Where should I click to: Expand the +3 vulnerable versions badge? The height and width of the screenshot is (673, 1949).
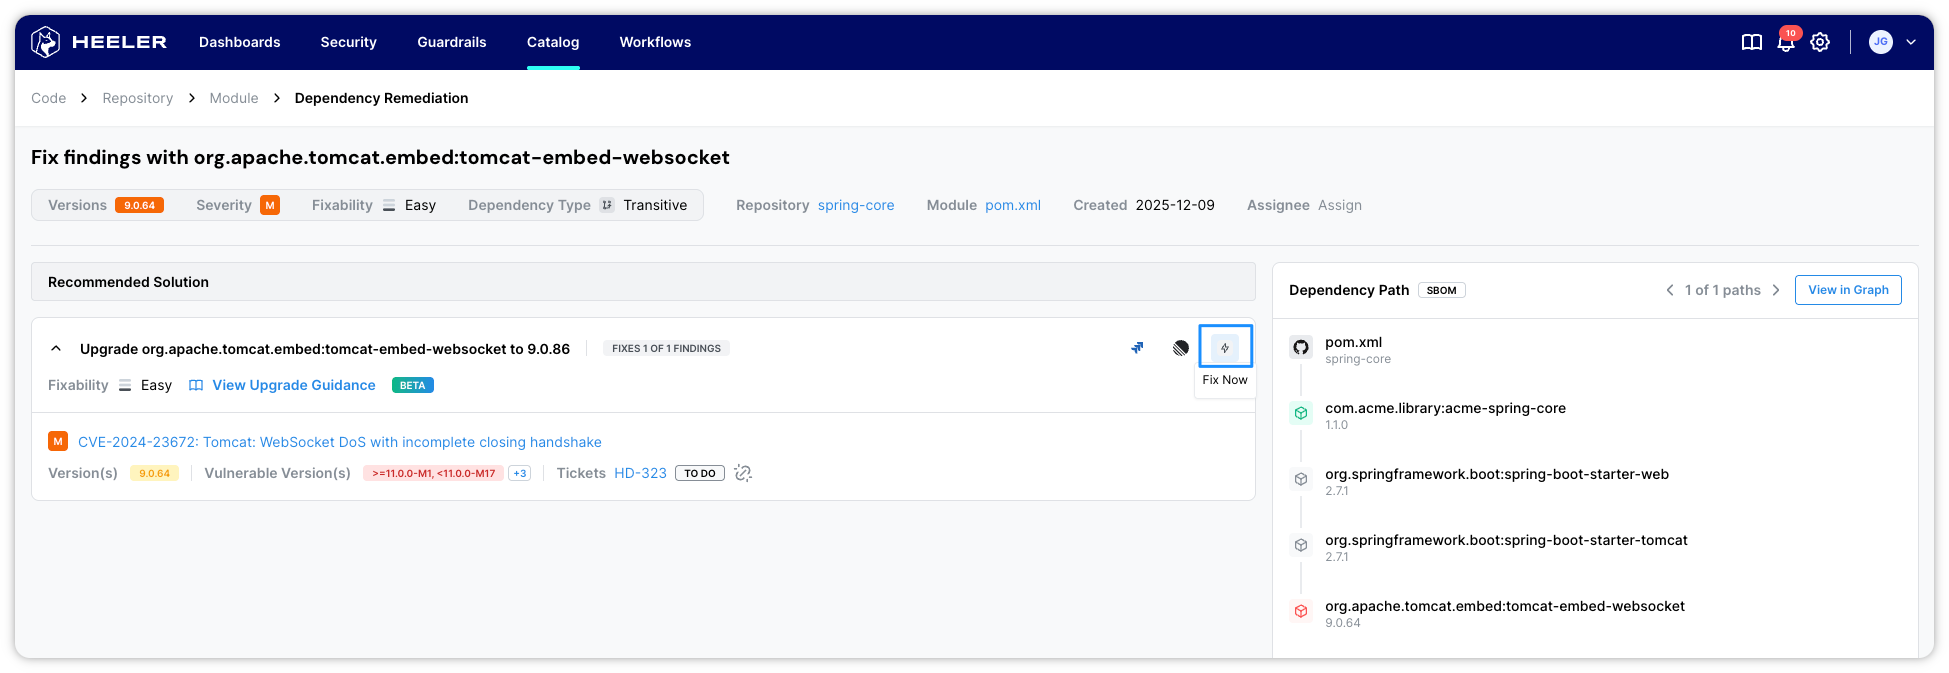(x=520, y=474)
